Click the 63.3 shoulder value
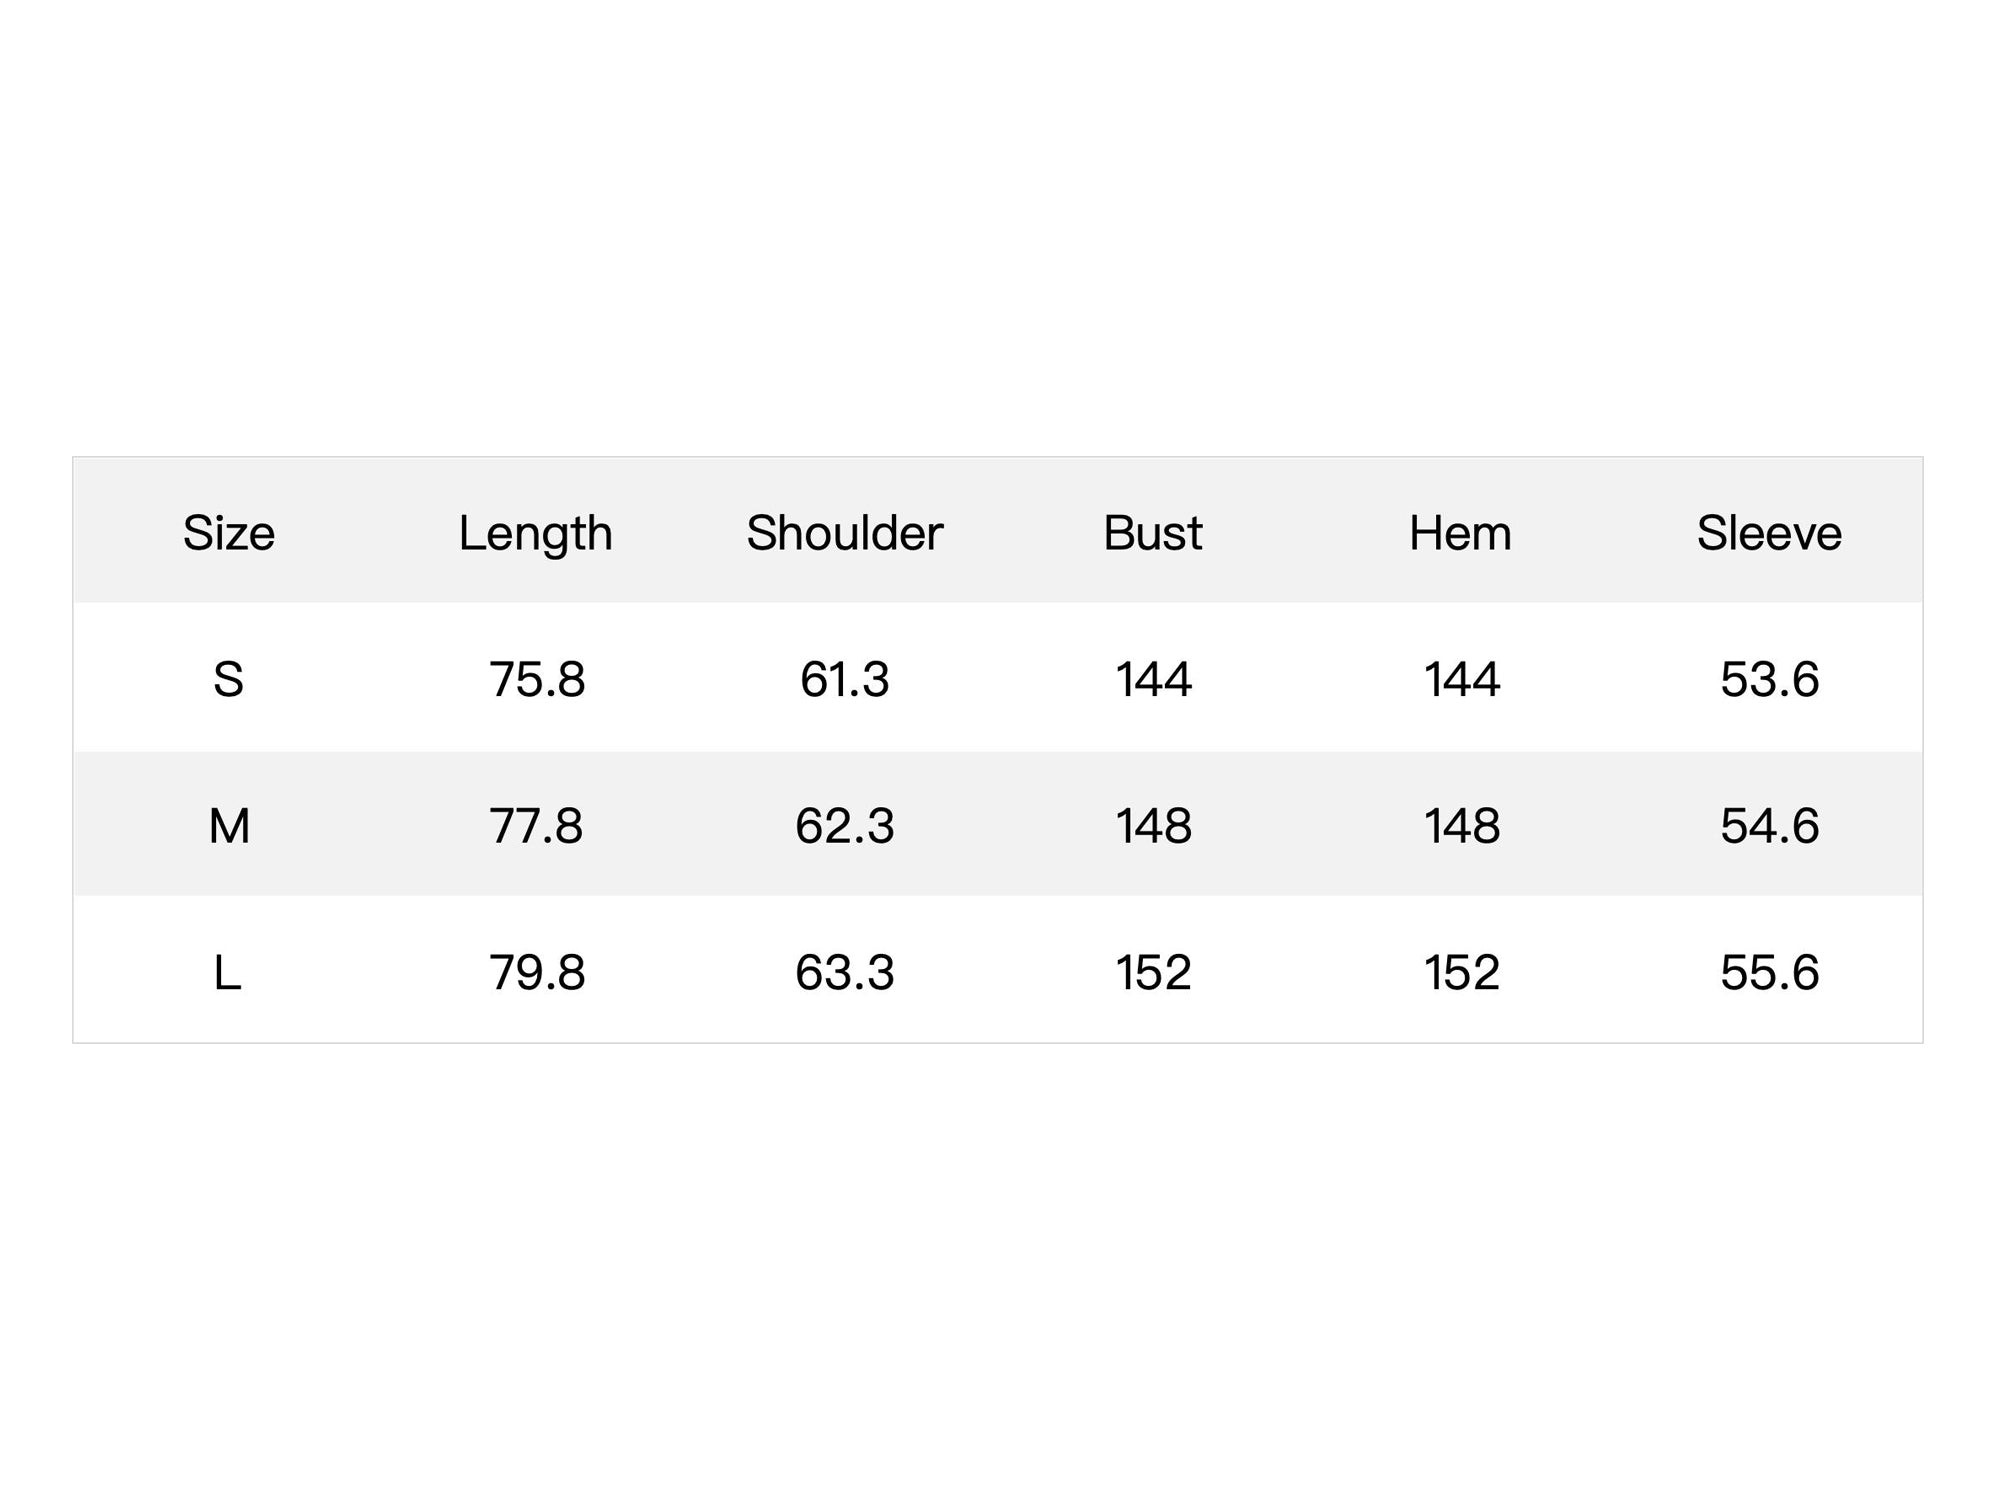The height and width of the screenshot is (1500, 2000). tap(844, 973)
